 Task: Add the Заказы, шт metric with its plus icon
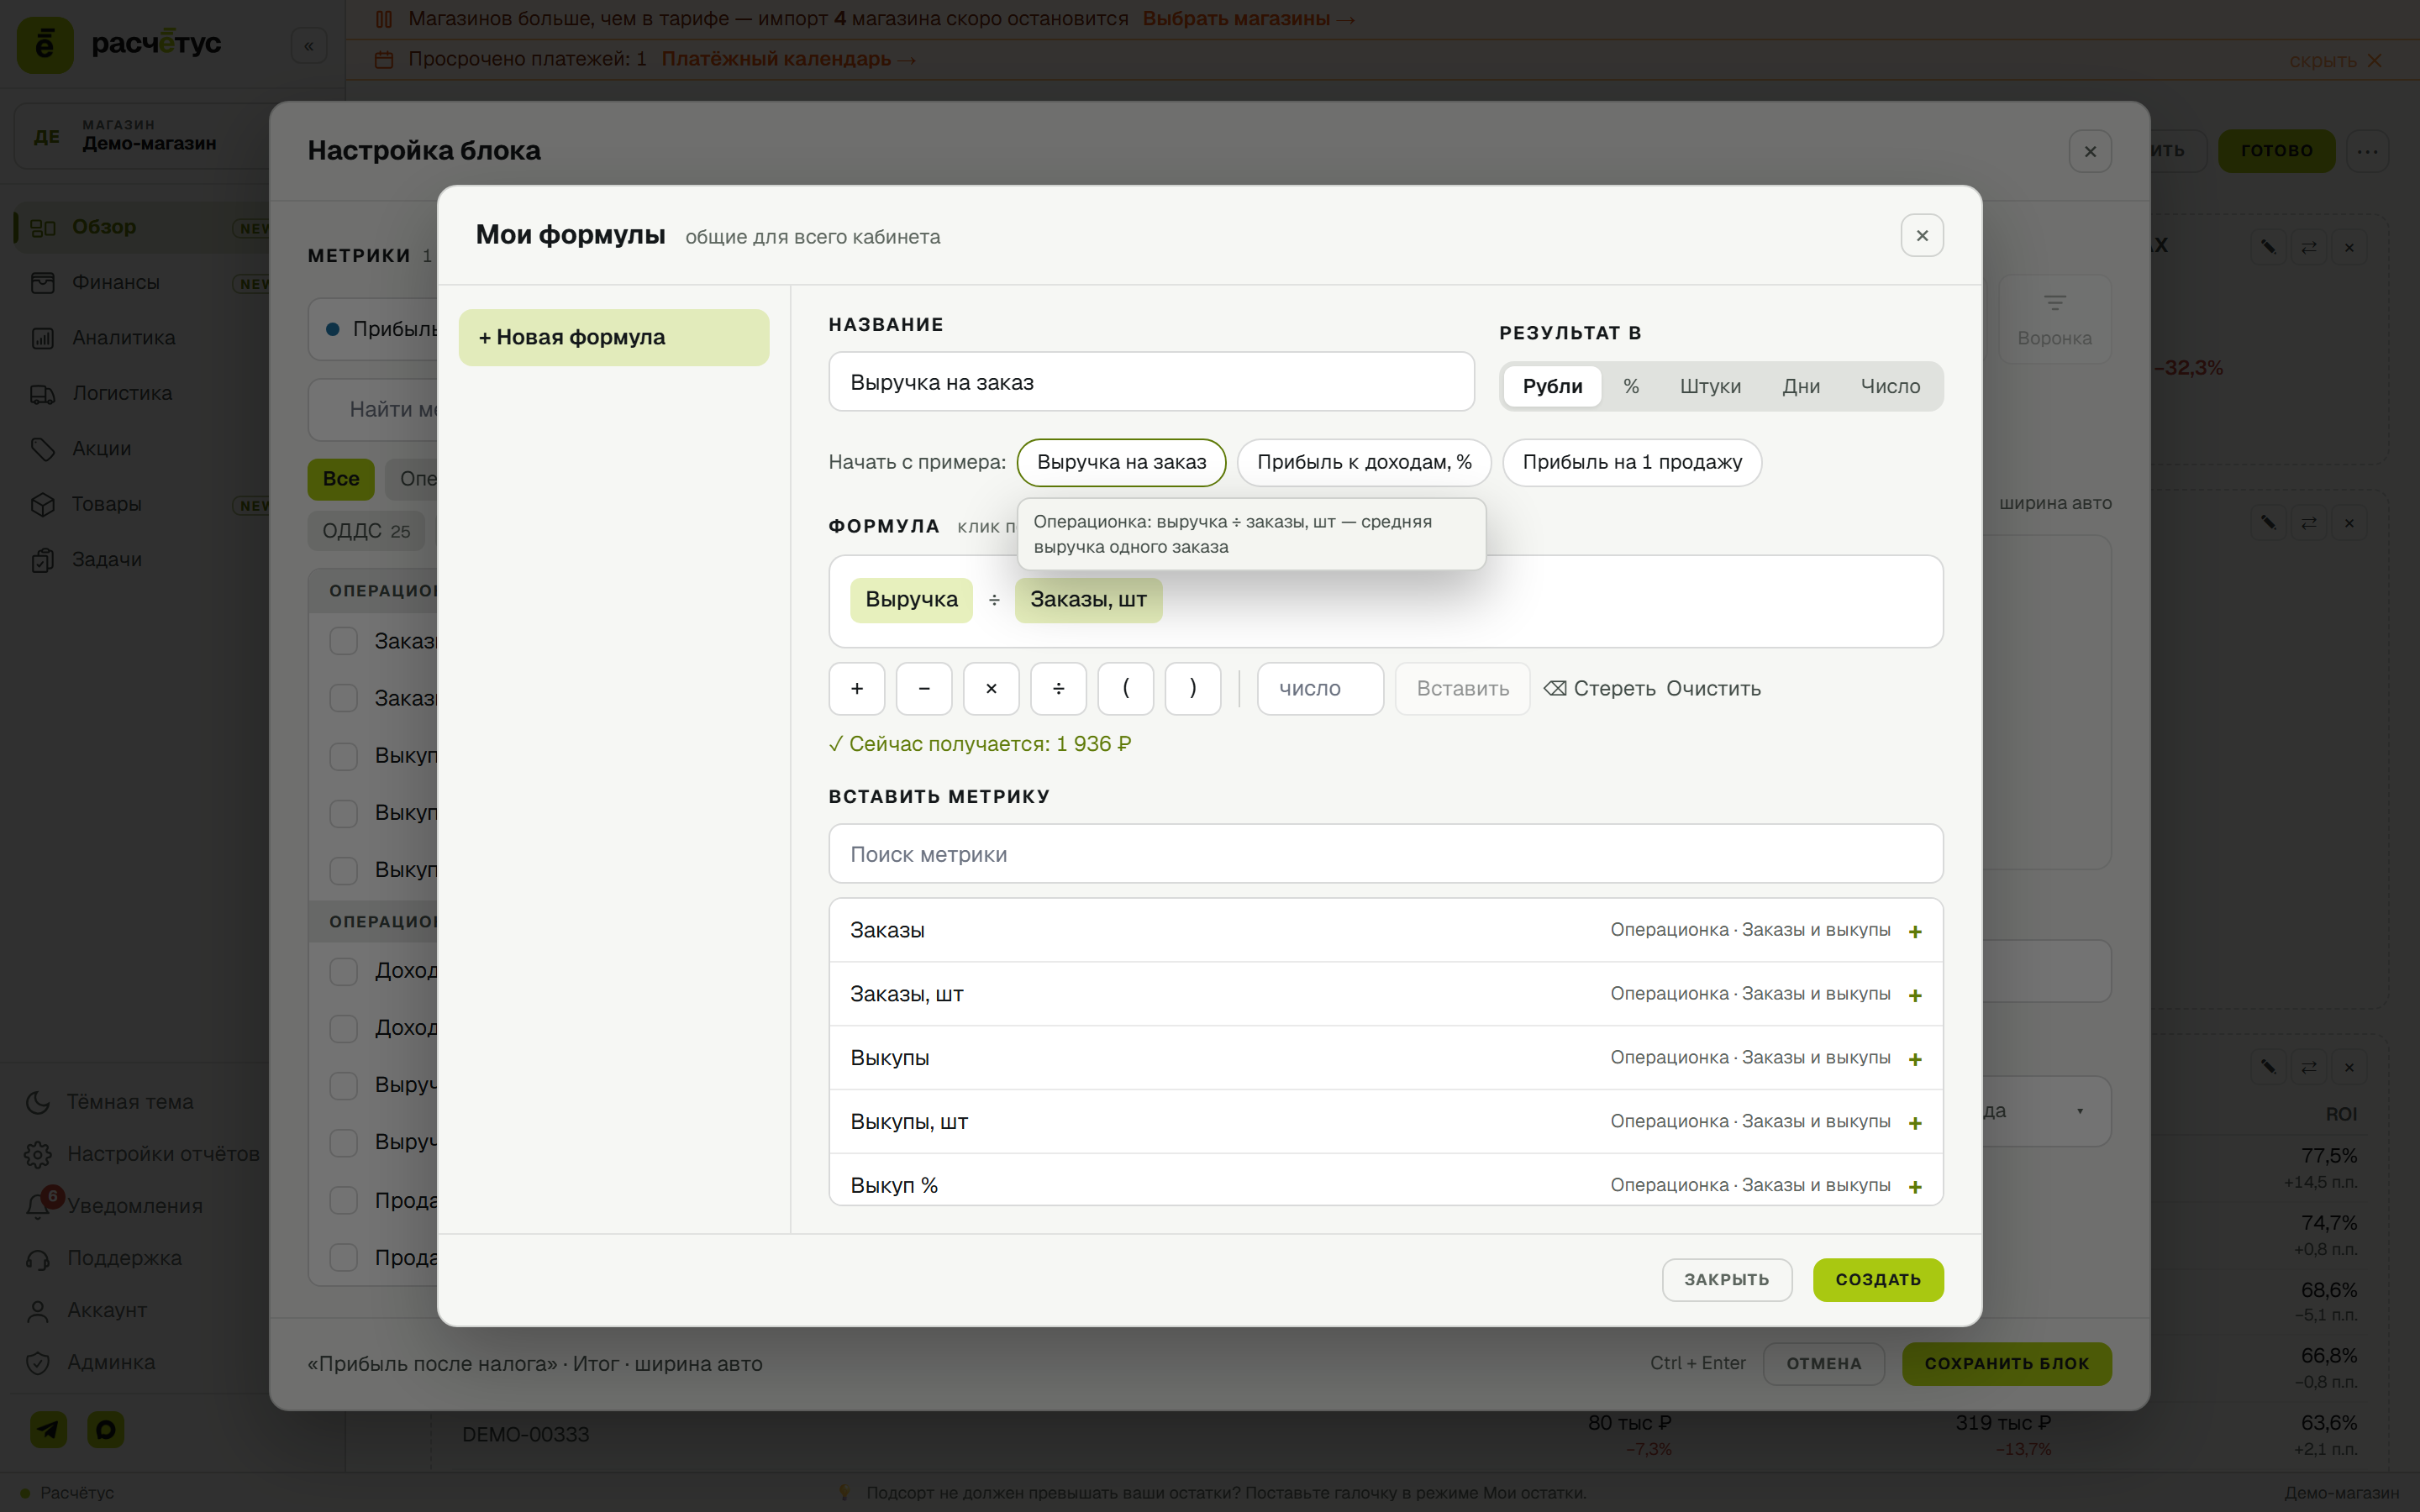pos(1915,995)
